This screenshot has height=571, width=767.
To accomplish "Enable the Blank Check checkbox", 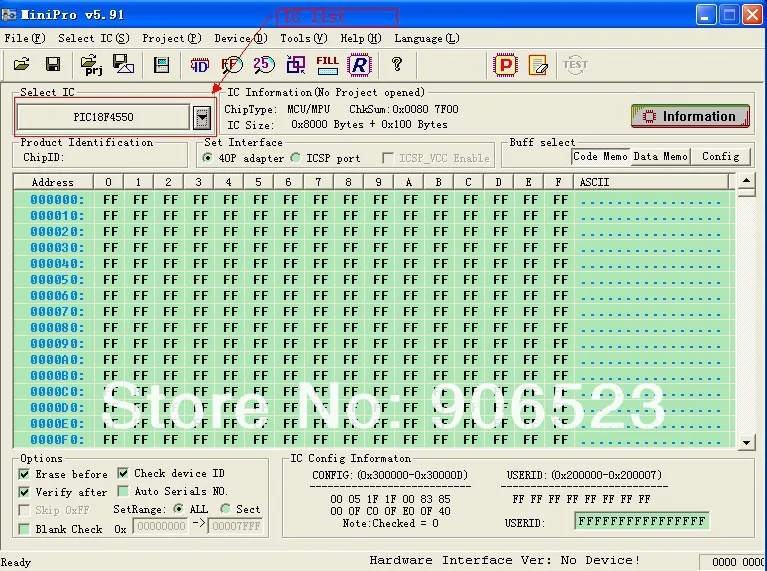I will point(24,529).
